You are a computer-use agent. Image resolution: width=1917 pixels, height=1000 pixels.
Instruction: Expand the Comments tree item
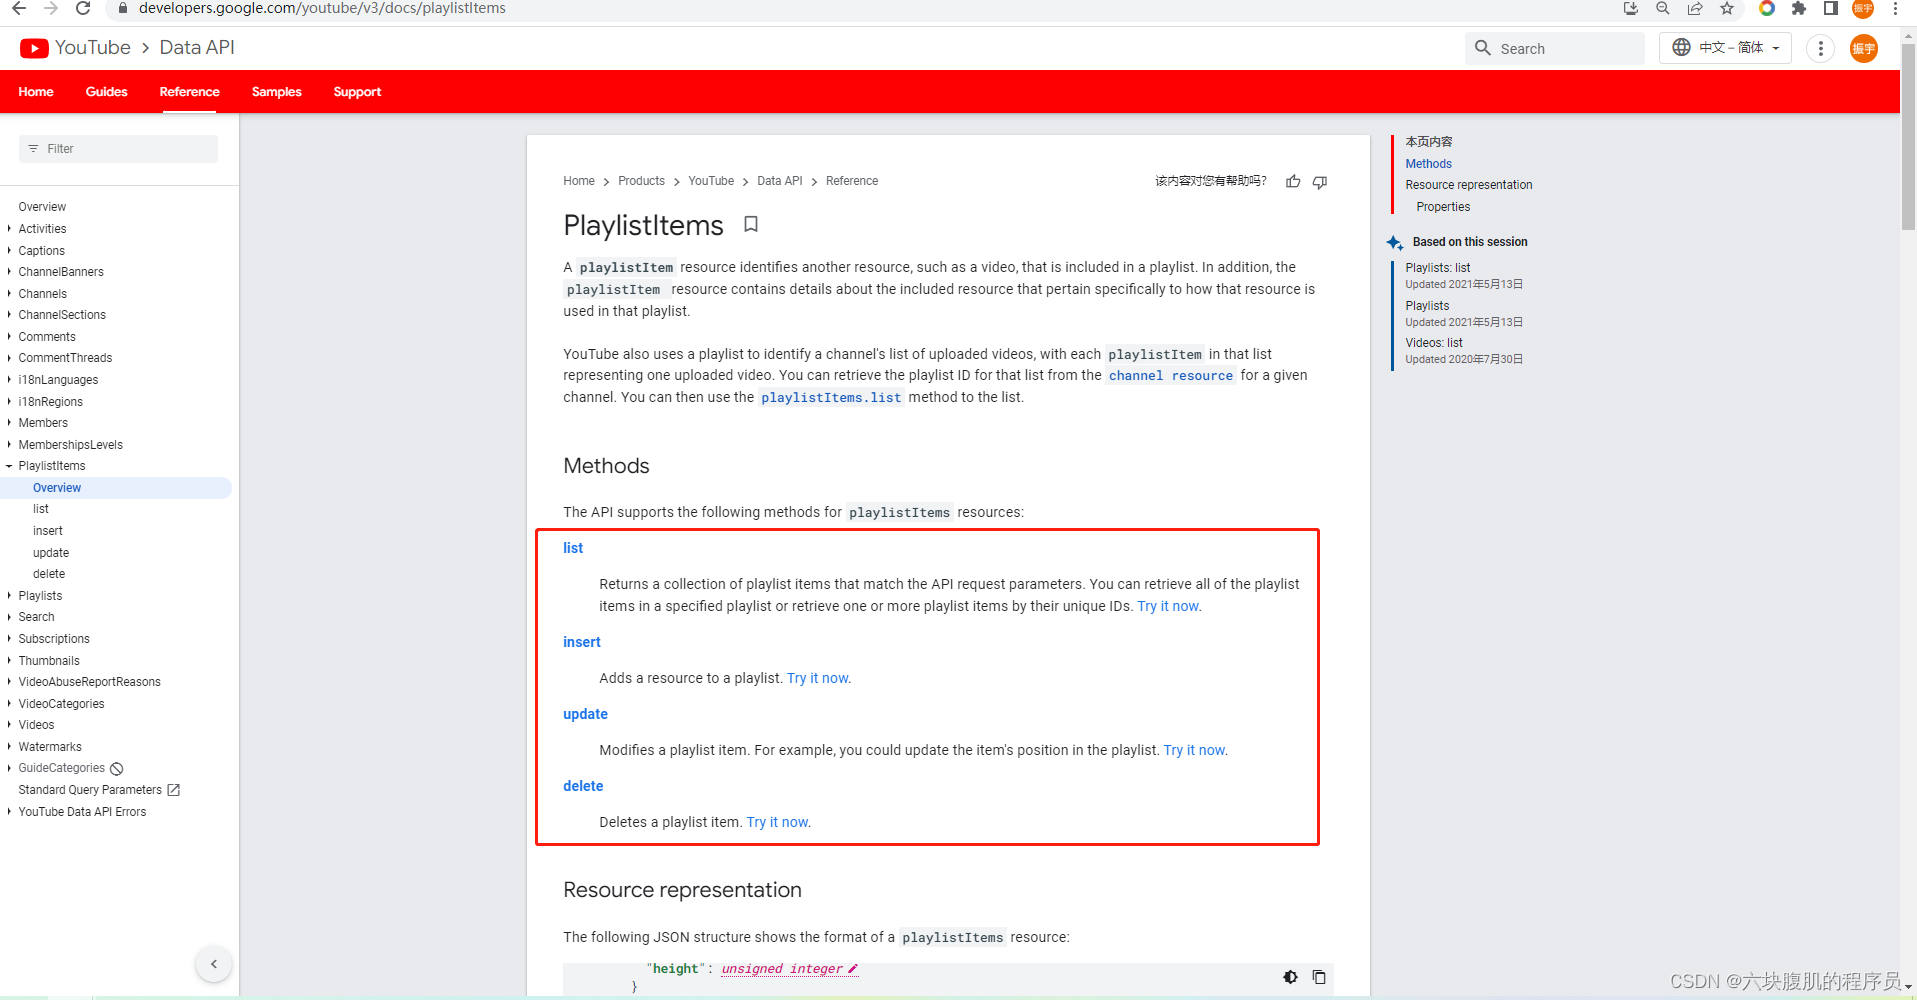tap(9, 337)
